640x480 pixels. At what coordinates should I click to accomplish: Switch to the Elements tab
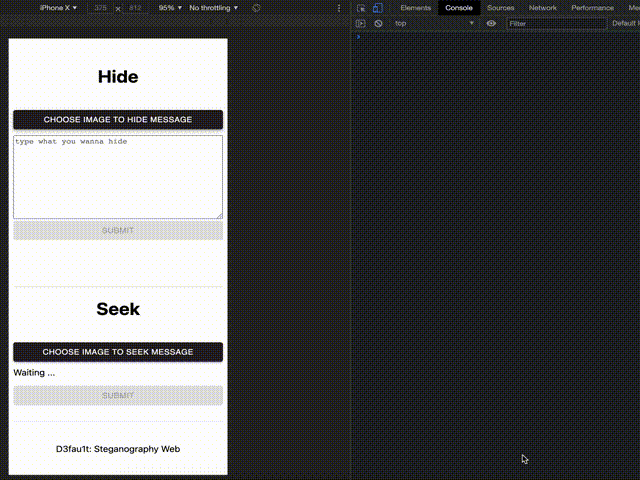(415, 8)
